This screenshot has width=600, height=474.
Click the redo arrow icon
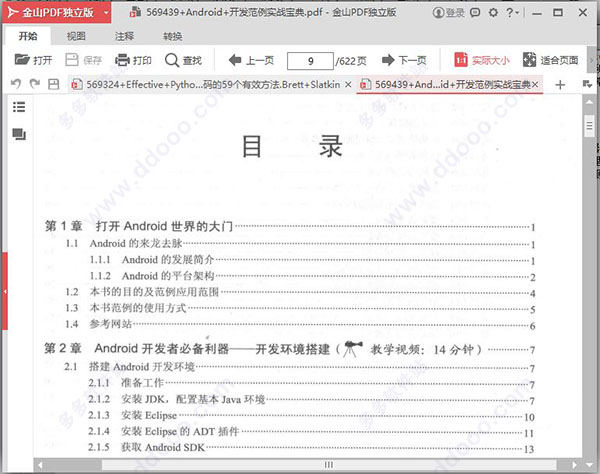(x=35, y=84)
